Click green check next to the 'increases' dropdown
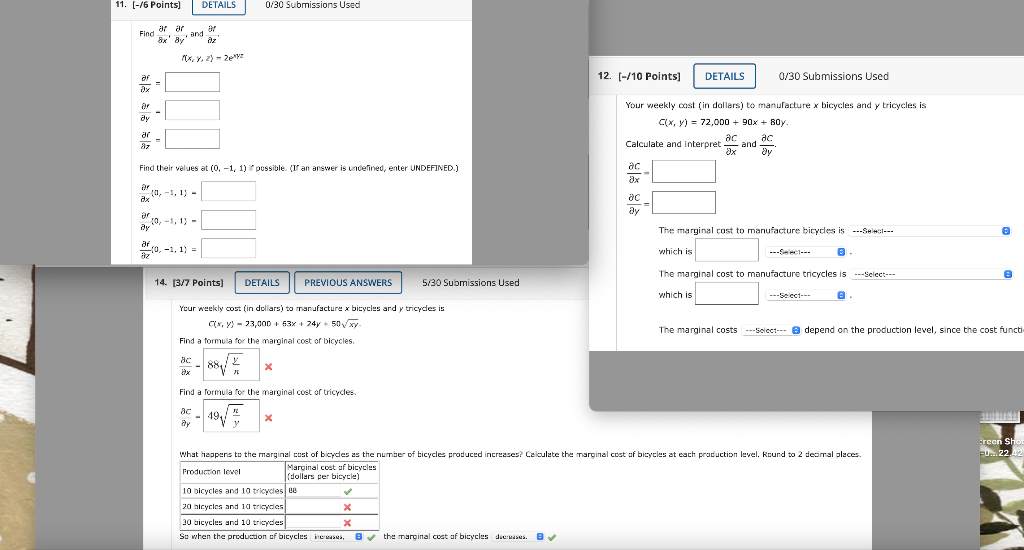This screenshot has width=1024, height=550. pos(371,538)
